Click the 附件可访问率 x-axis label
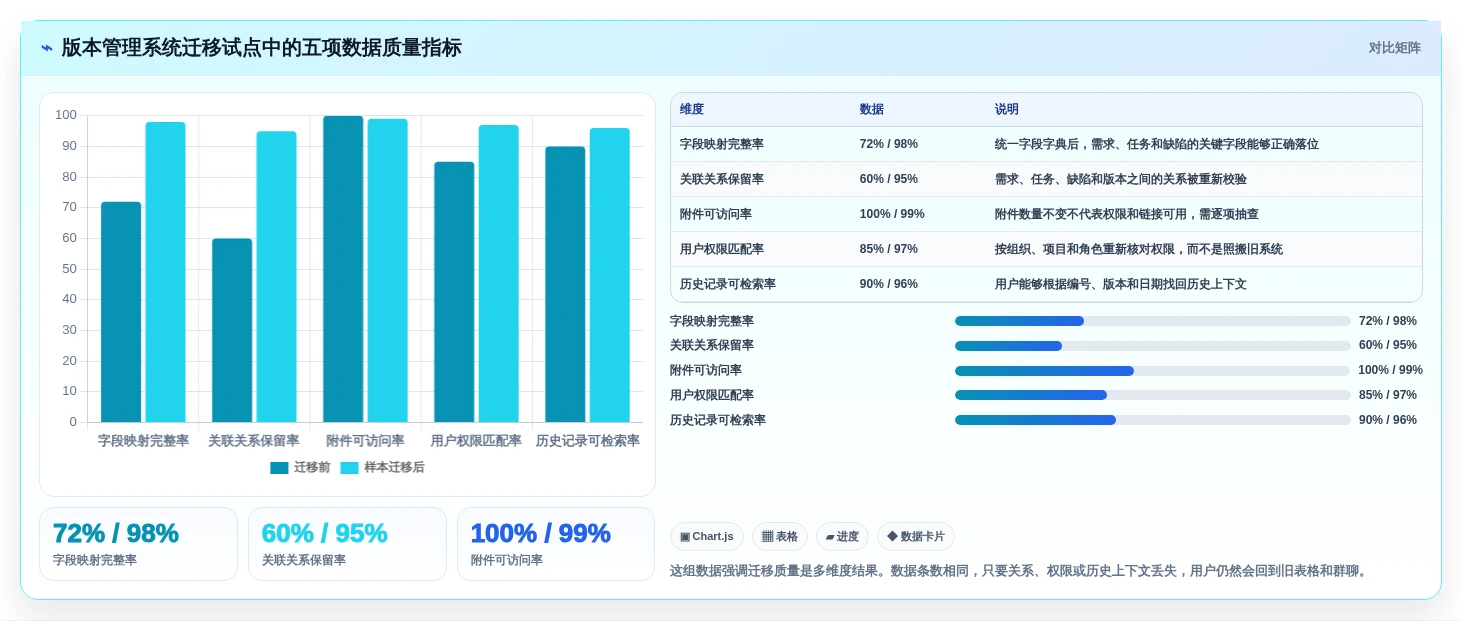Screen dimensions: 1462x621 click(365, 441)
